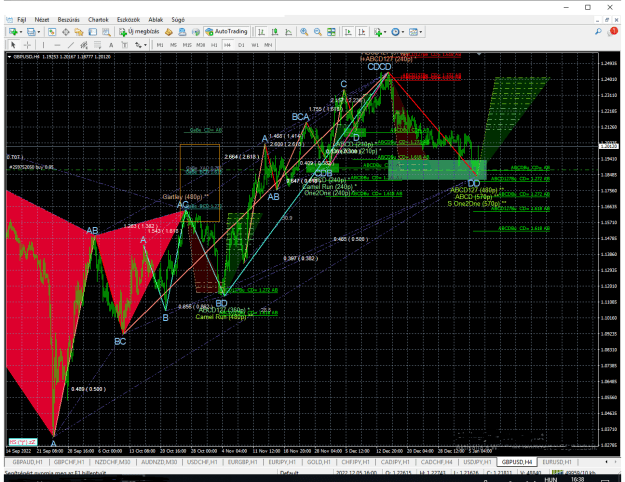Select the Fibonacci retracement tool
The image size is (625, 482).
tap(97, 45)
